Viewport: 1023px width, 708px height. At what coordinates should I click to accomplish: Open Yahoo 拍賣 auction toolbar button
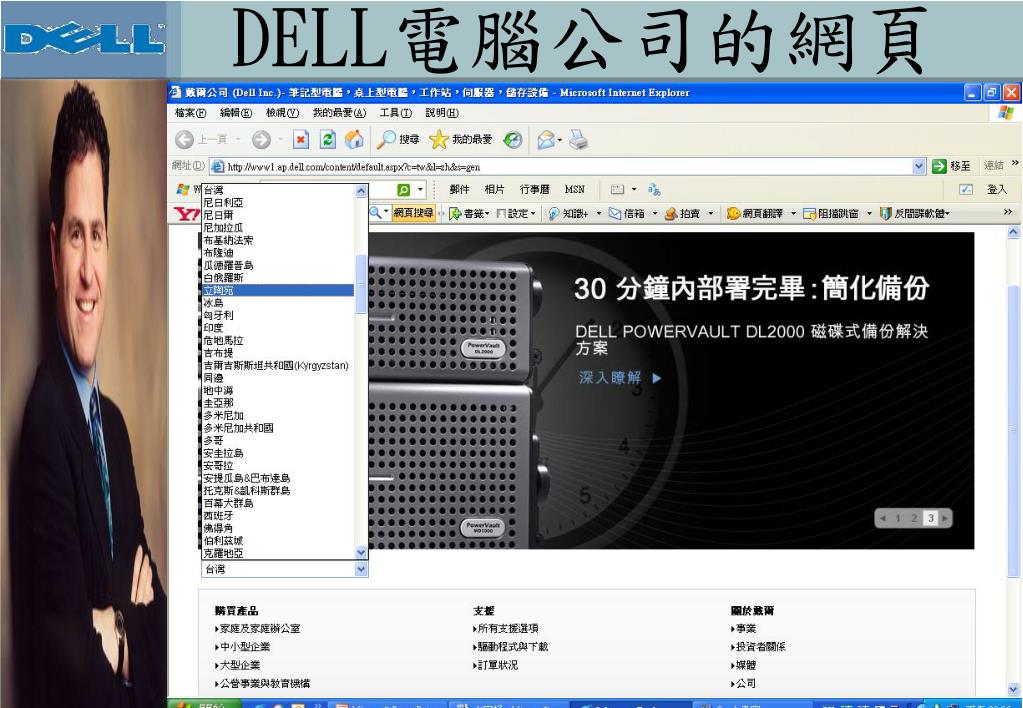point(682,213)
